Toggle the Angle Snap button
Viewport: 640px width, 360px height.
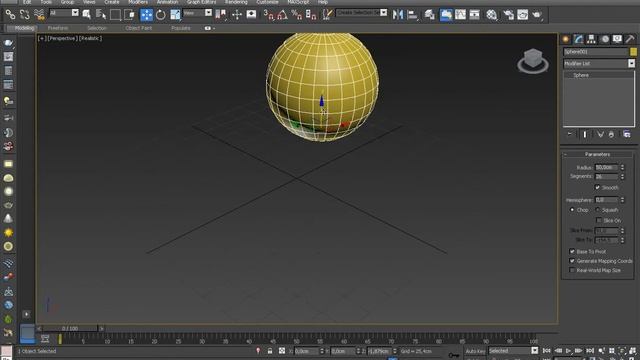(282, 15)
